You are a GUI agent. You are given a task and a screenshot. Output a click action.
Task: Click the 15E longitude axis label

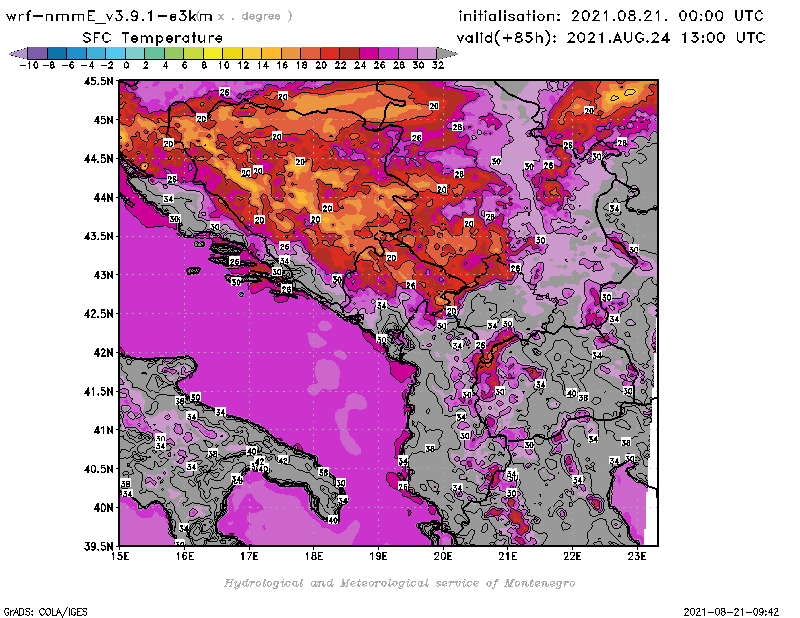(x=120, y=555)
